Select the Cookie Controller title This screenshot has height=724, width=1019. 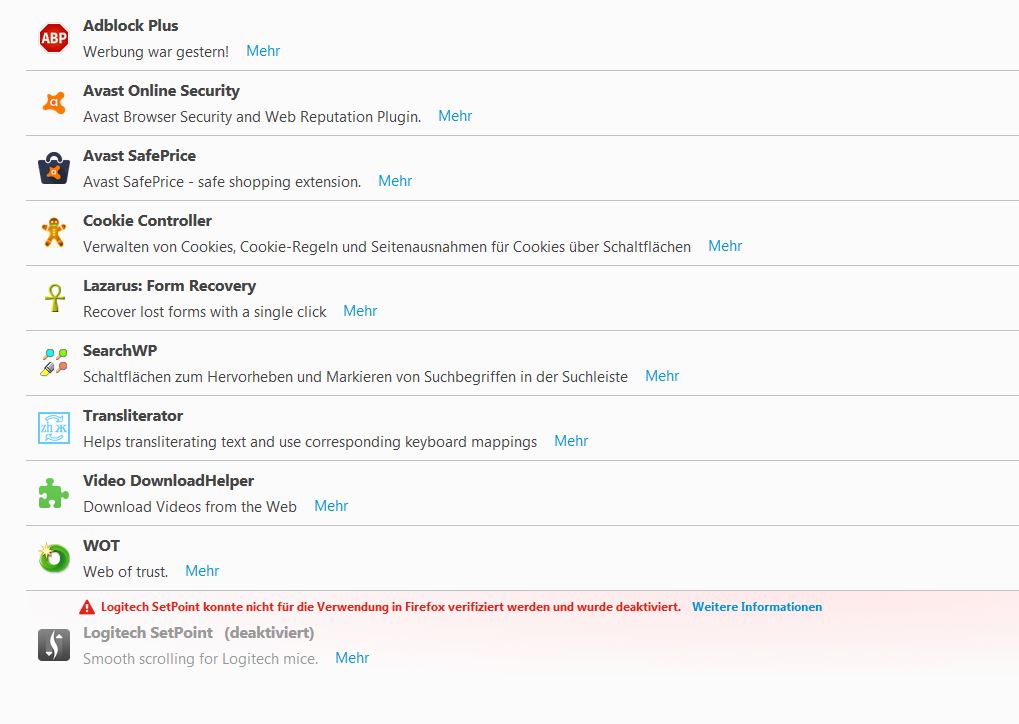tap(148, 221)
